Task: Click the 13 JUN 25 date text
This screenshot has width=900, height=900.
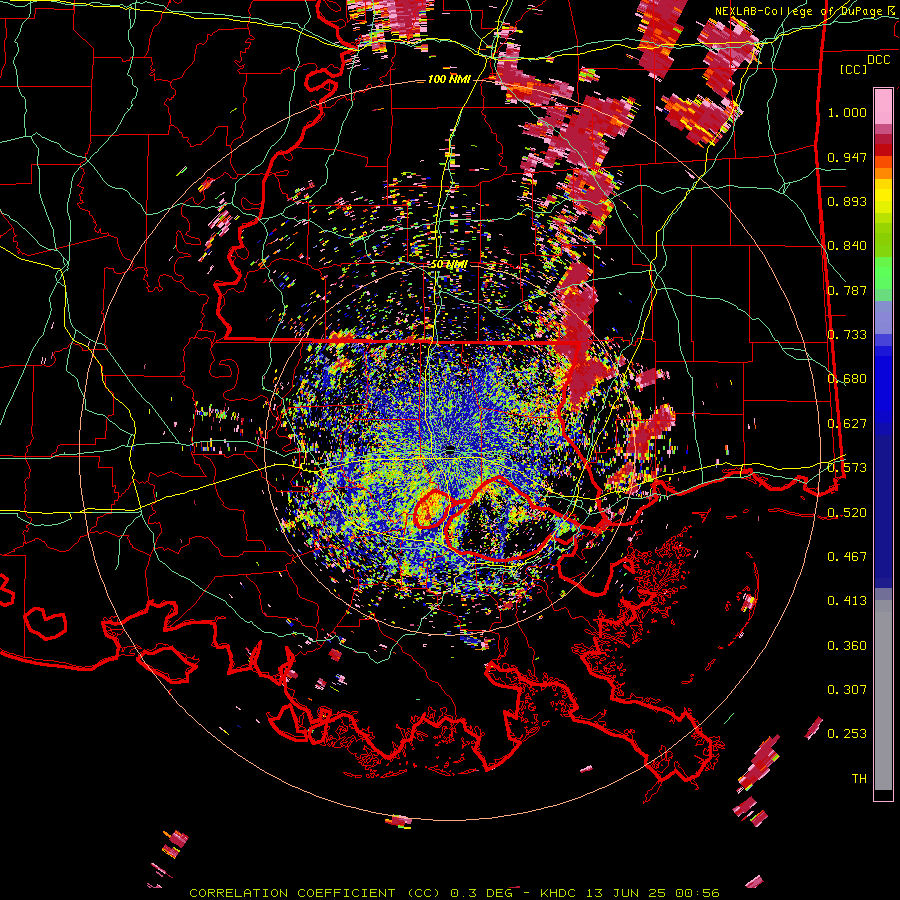Action: tap(628, 893)
